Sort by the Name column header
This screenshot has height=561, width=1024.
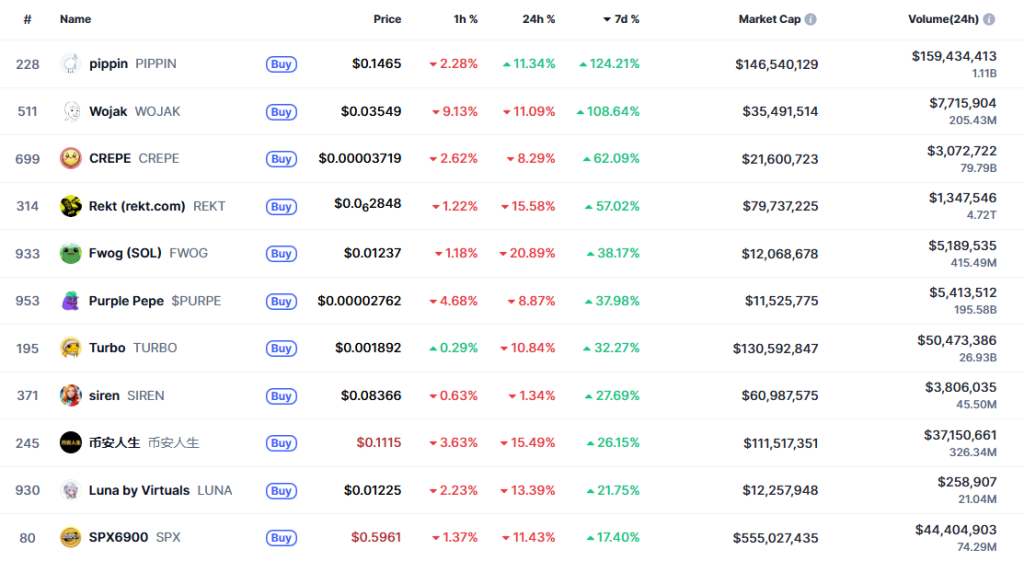[75, 19]
